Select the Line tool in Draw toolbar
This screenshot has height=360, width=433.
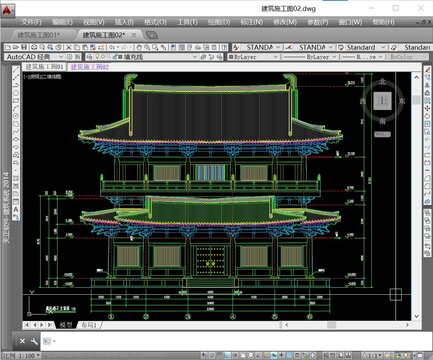coord(16,69)
